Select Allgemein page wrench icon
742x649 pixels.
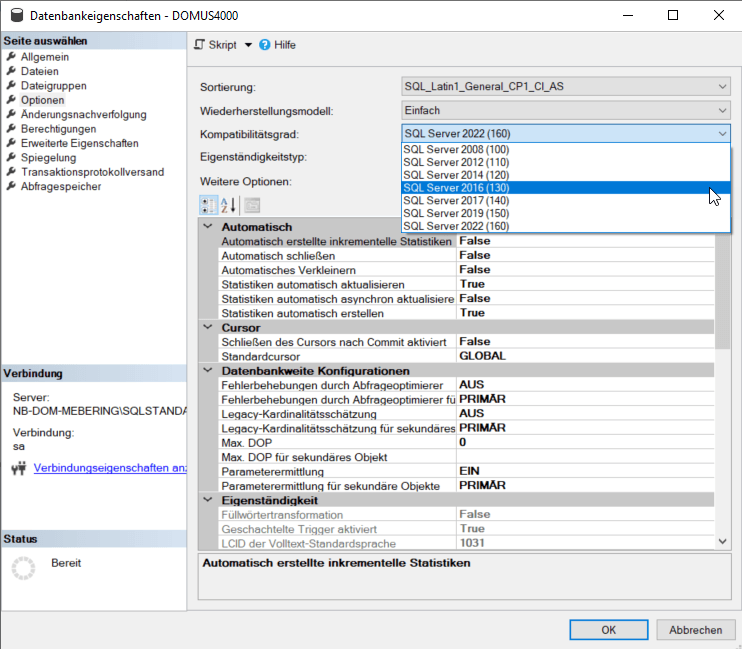pos(11,57)
